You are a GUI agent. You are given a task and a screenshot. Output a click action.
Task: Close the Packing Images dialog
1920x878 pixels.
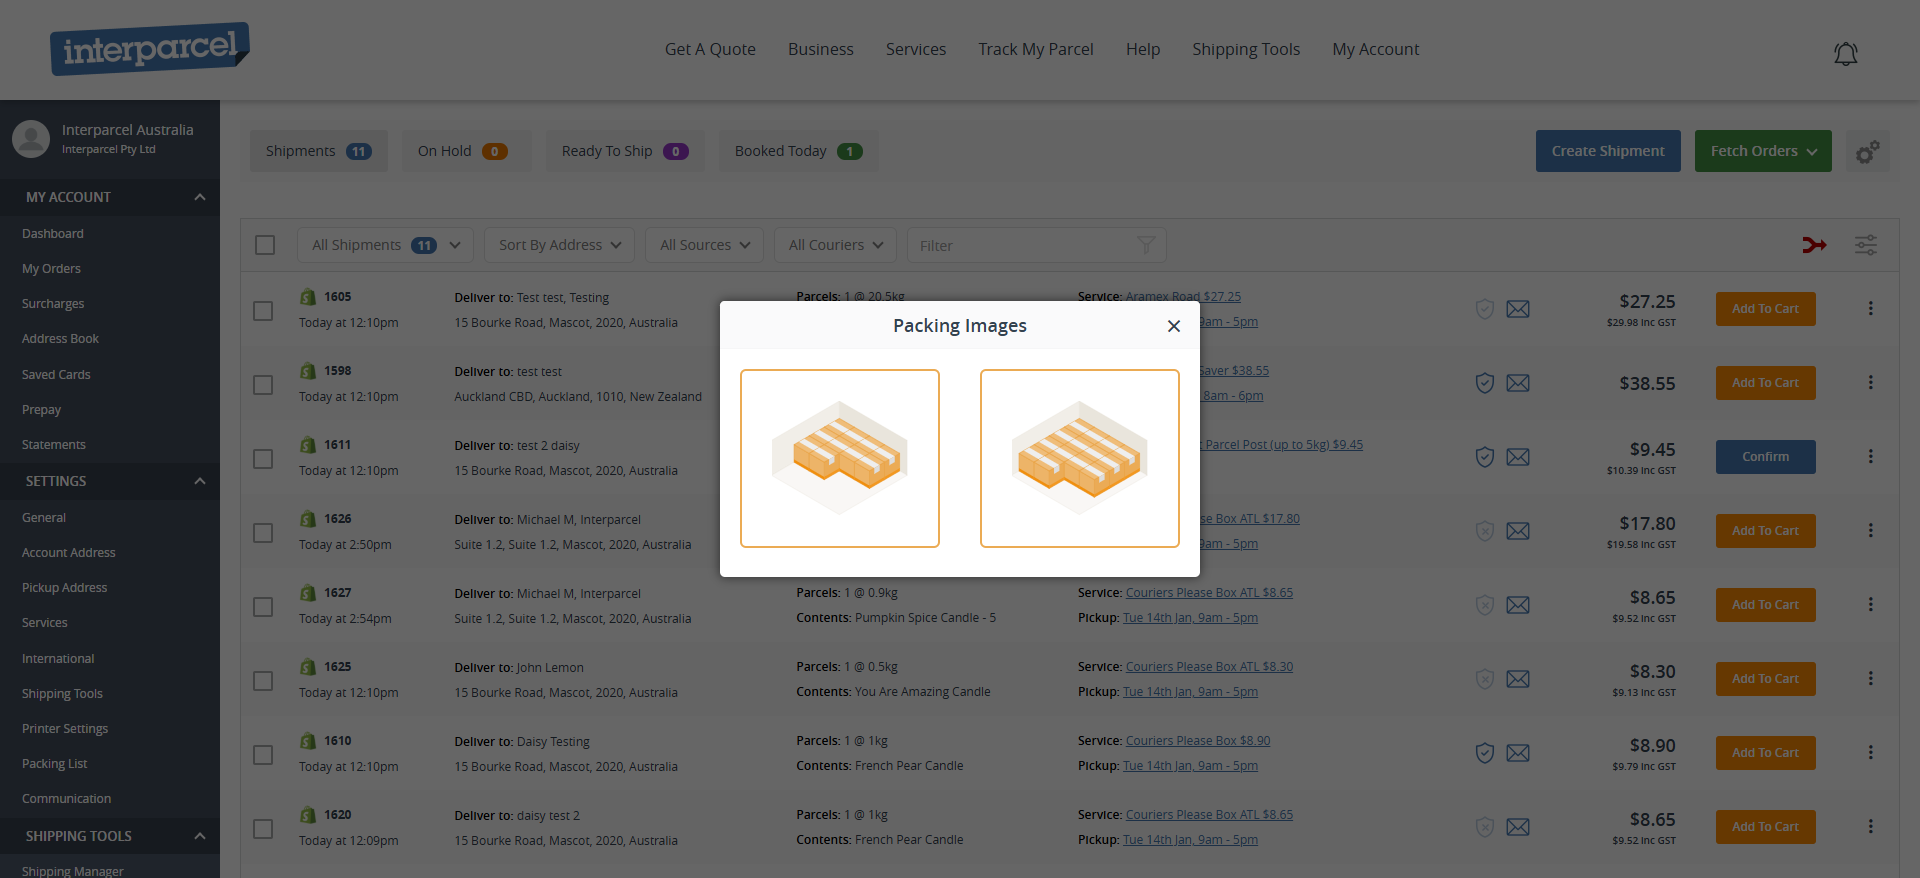coord(1173,326)
